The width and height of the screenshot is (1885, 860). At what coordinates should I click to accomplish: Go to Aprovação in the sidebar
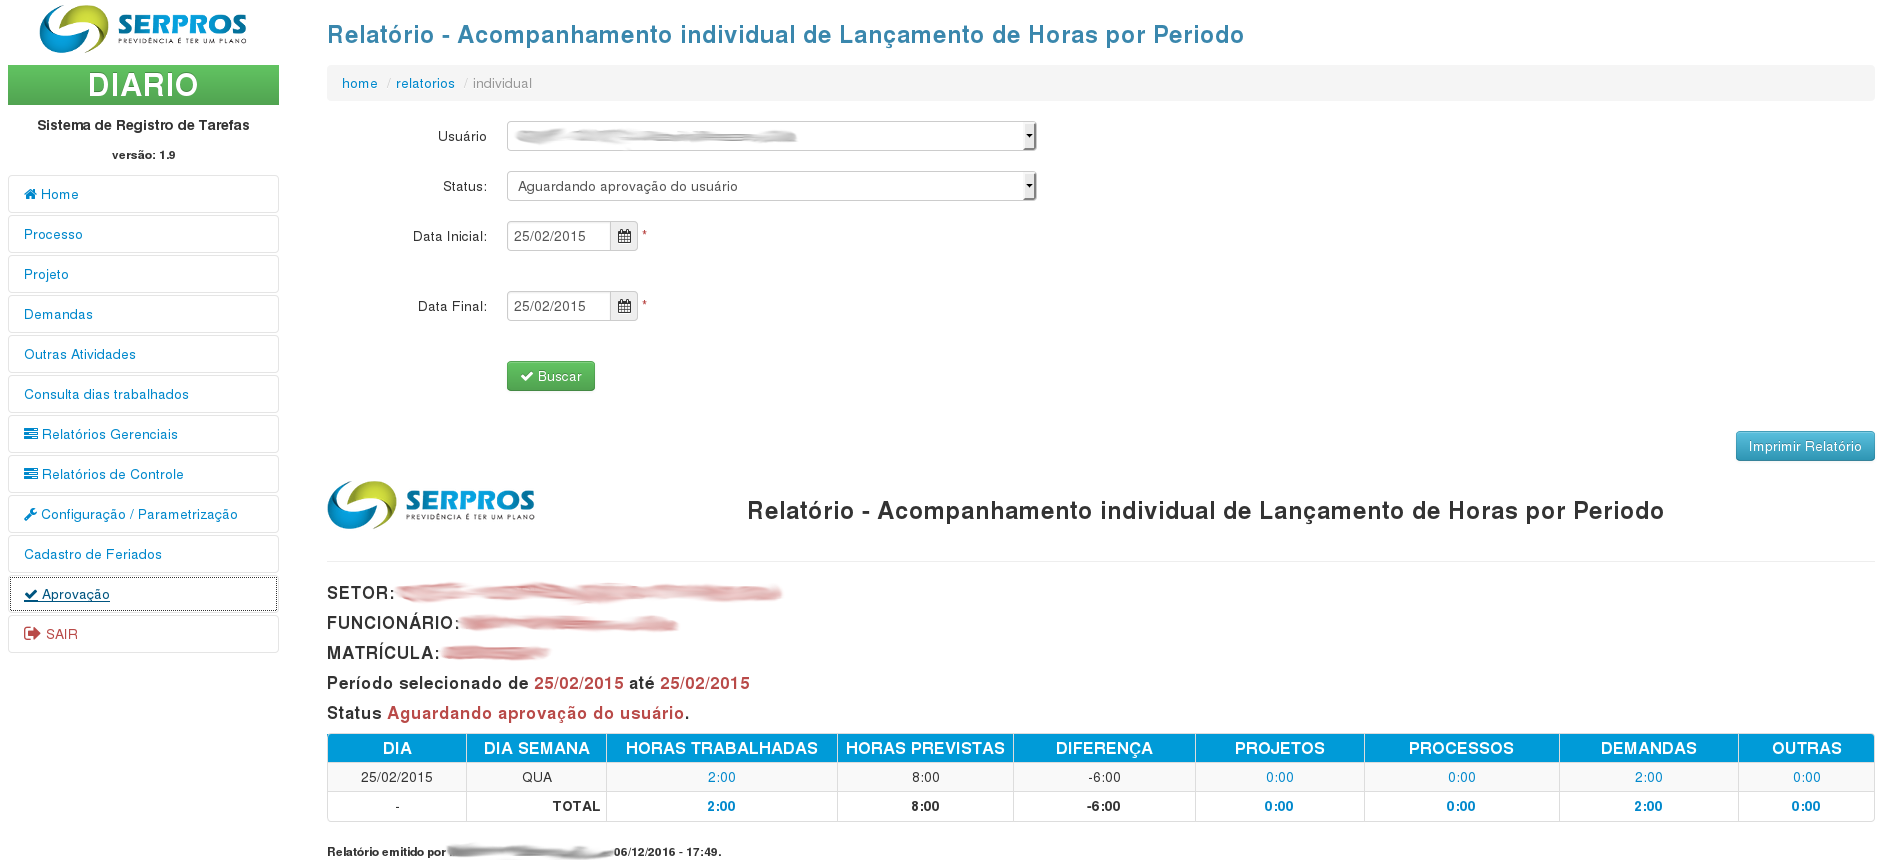(75, 595)
